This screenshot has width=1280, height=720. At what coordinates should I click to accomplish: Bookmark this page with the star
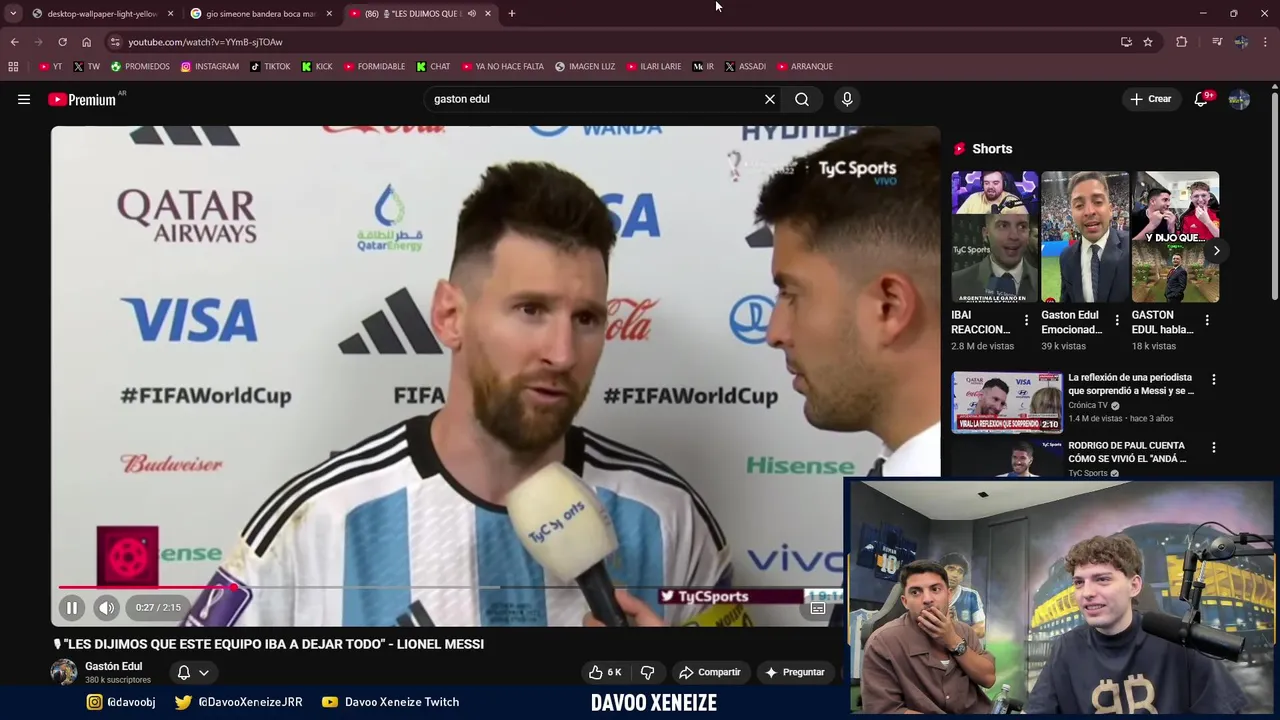(1148, 42)
